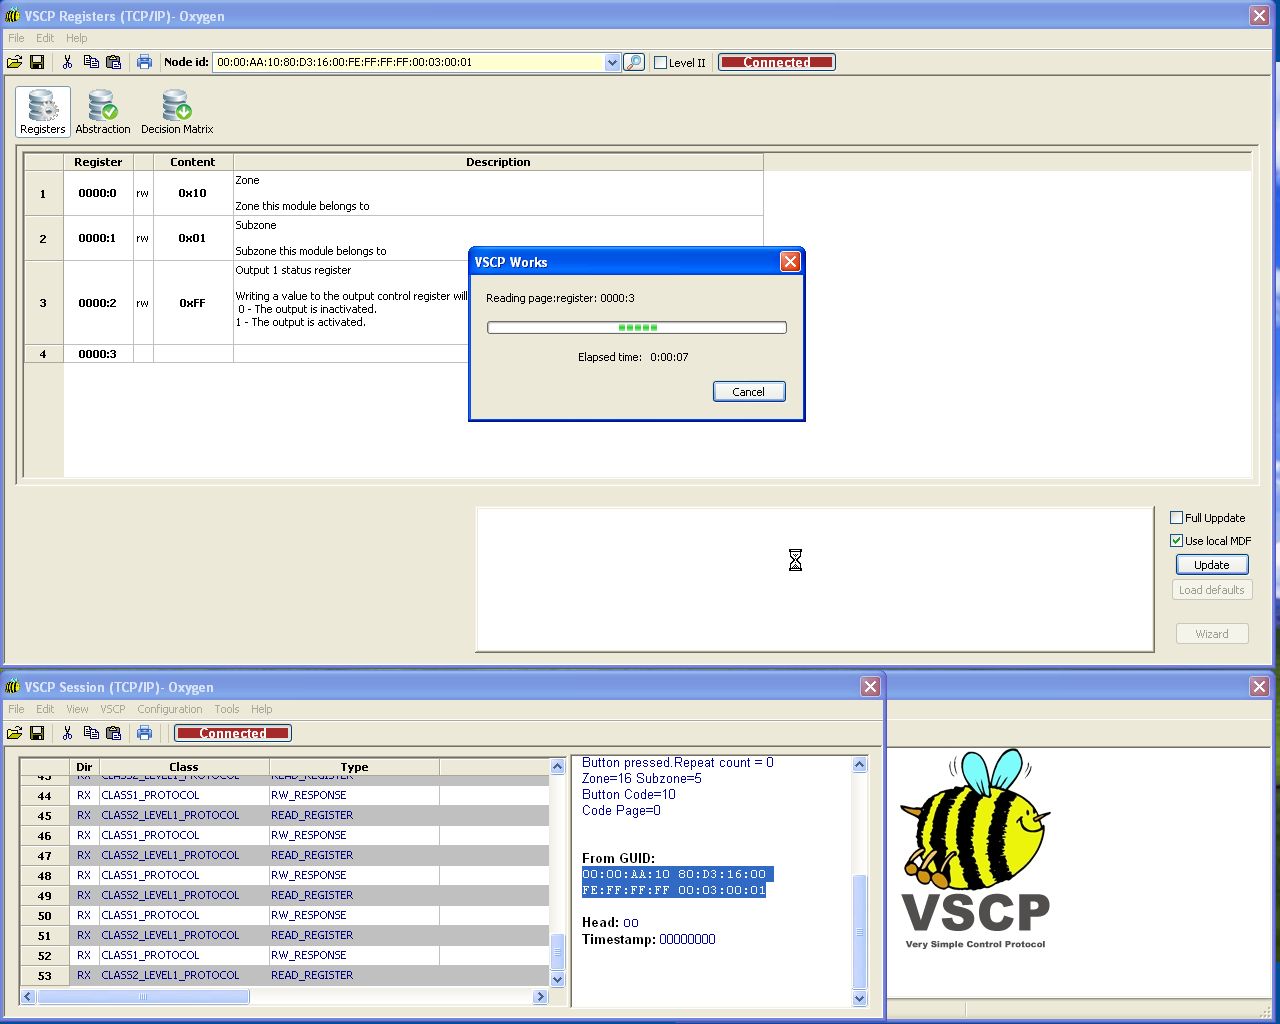Viewport: 1280px width, 1024px height.
Task: Open the Registers view icon
Action: 43,111
